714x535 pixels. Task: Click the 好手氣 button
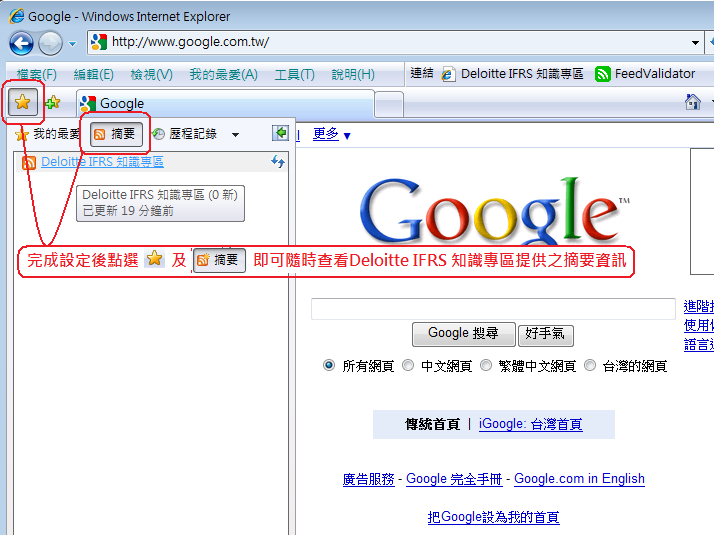pyautogui.click(x=546, y=335)
